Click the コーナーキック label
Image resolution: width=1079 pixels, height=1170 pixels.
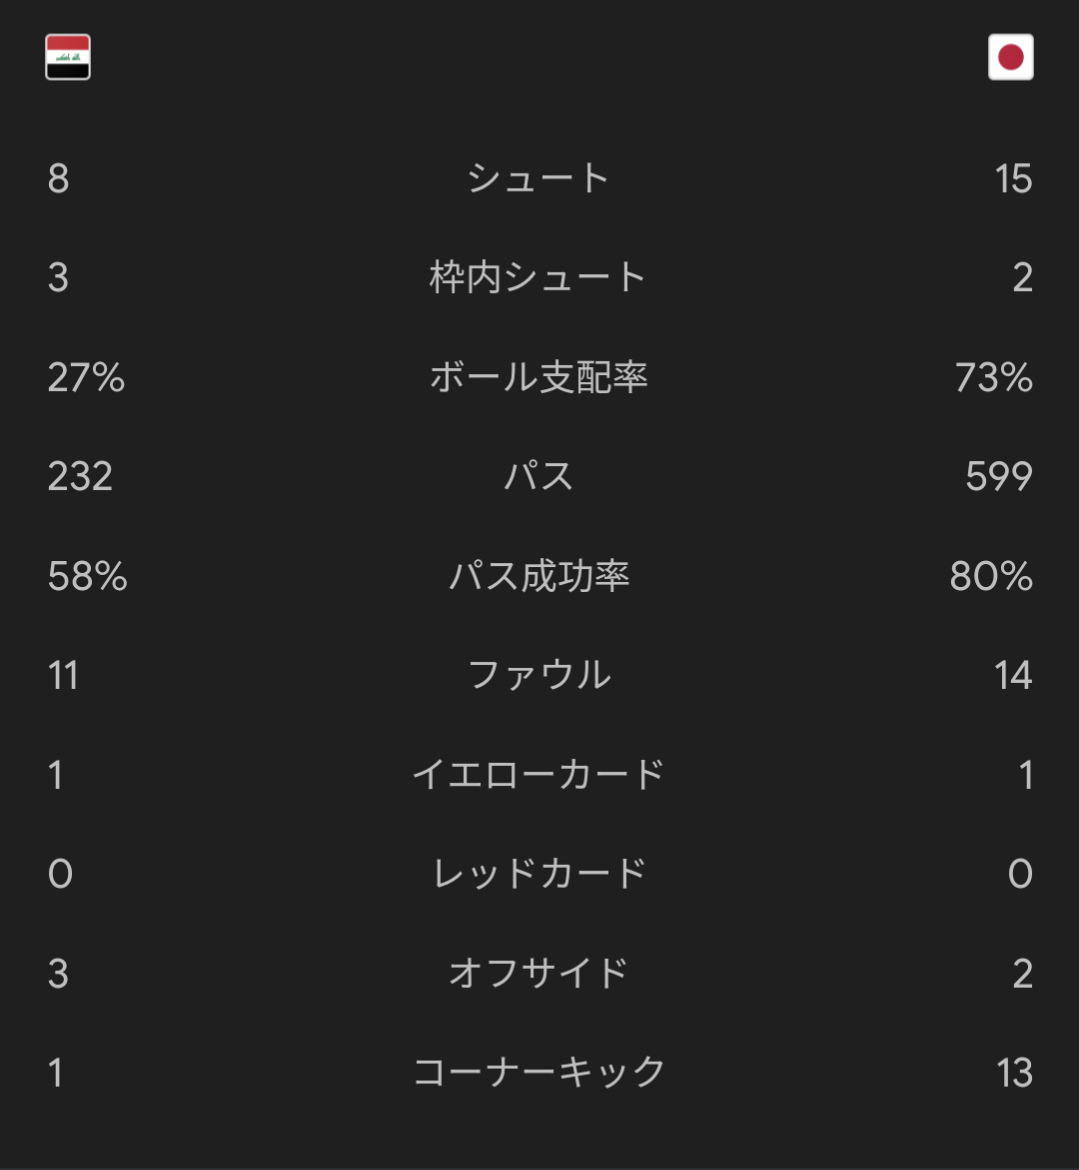click(538, 1072)
